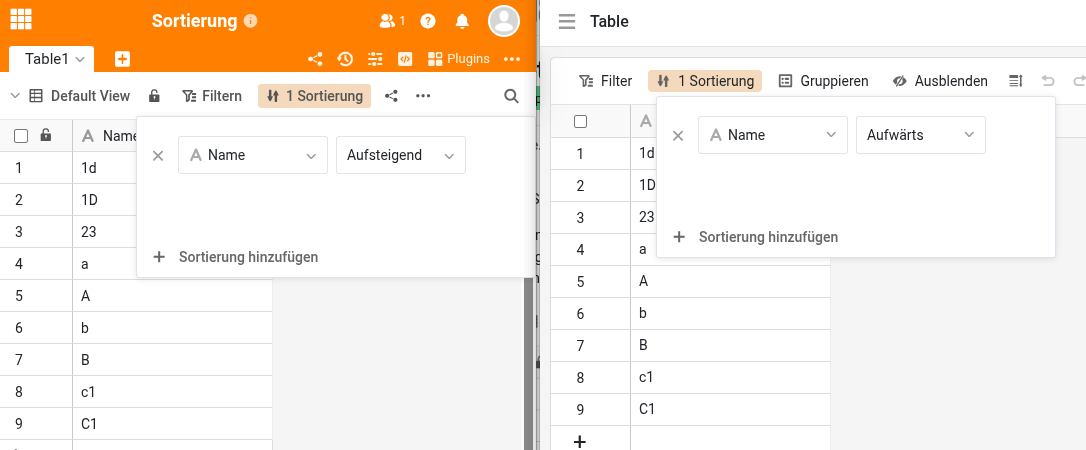Open the Aufwärts sort direction dropdown
This screenshot has width=1086, height=450.
tap(920, 135)
